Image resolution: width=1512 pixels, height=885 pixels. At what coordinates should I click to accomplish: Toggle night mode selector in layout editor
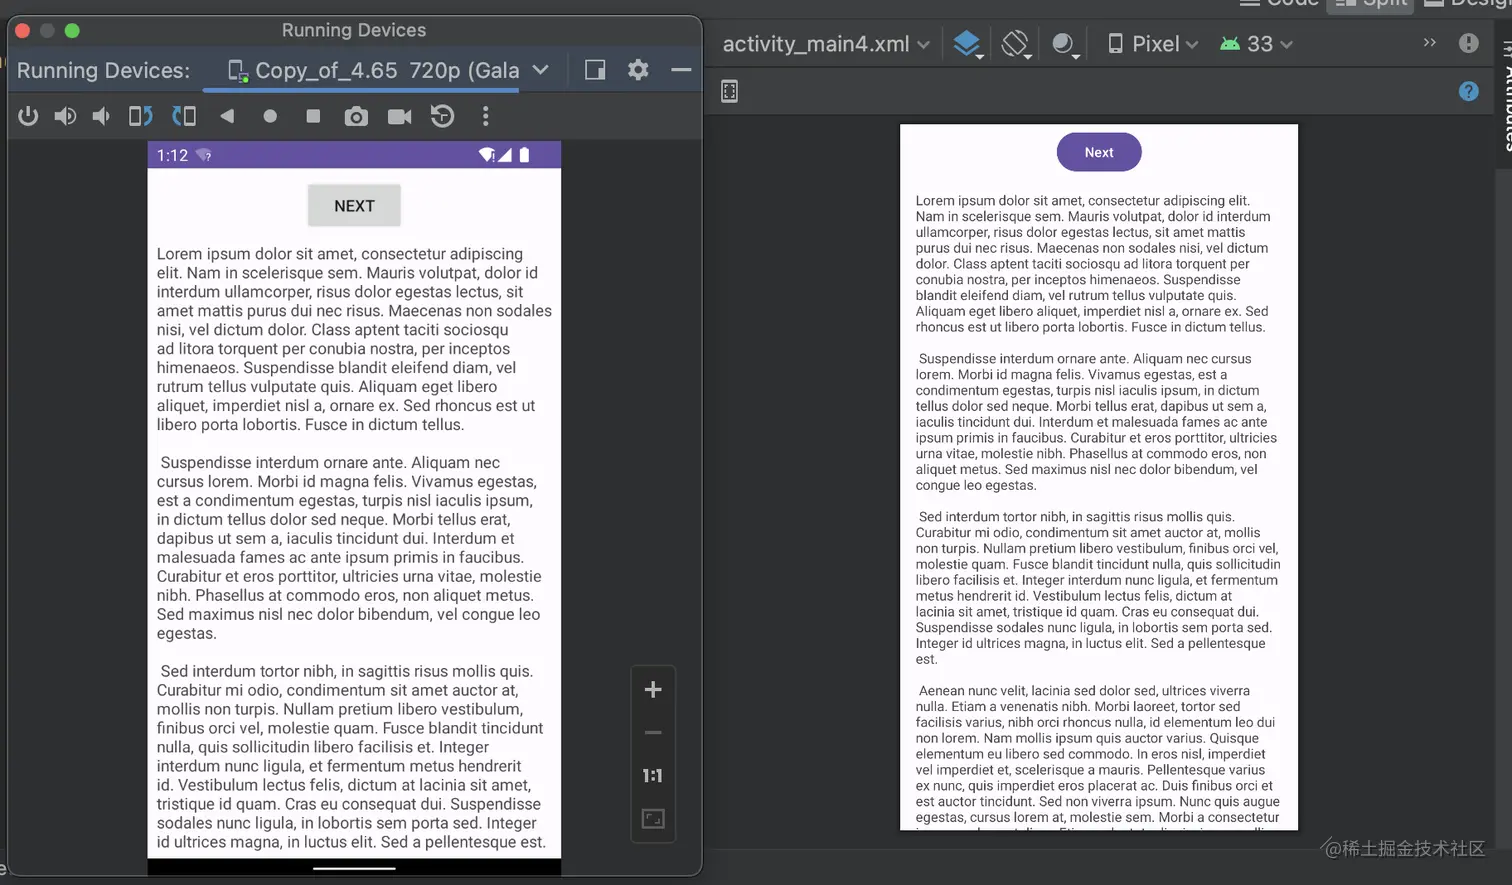[x=1064, y=44]
